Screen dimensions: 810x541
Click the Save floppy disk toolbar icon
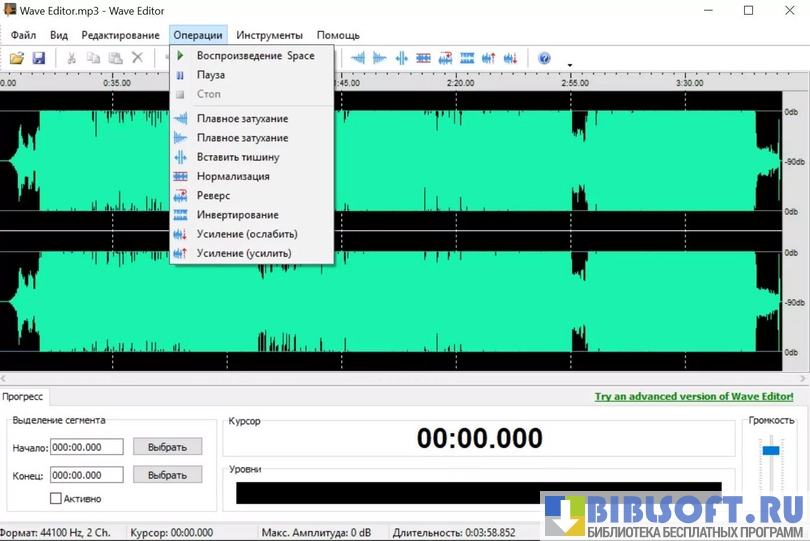point(39,58)
